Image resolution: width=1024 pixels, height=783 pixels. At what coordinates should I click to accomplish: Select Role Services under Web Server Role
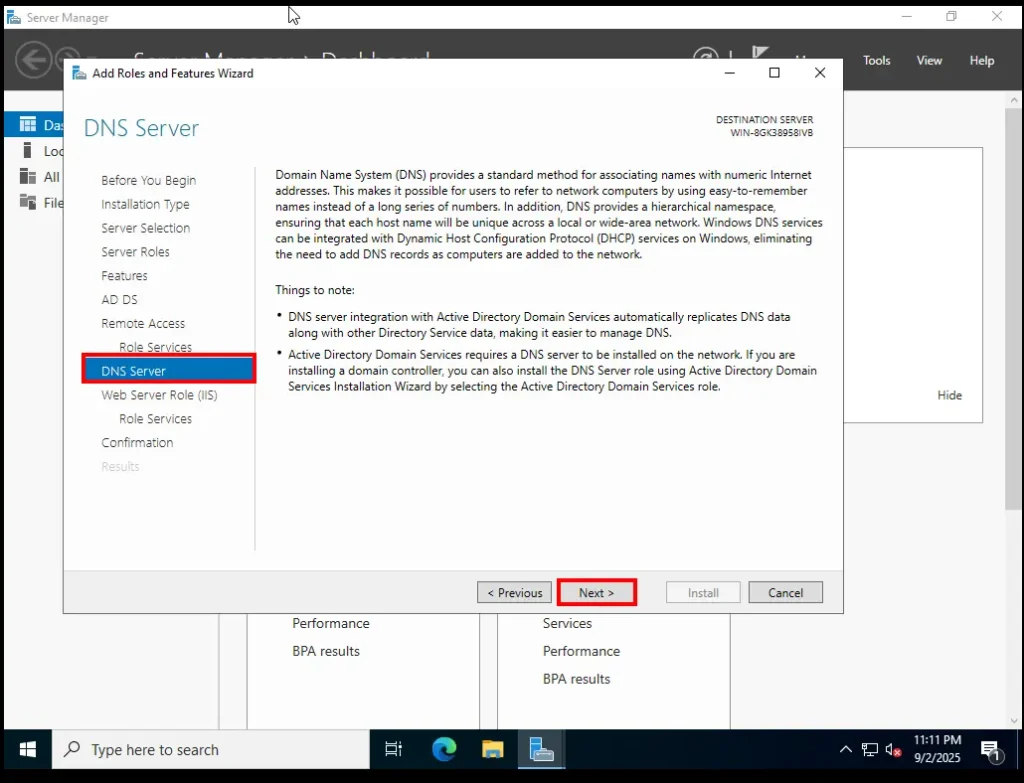point(155,419)
